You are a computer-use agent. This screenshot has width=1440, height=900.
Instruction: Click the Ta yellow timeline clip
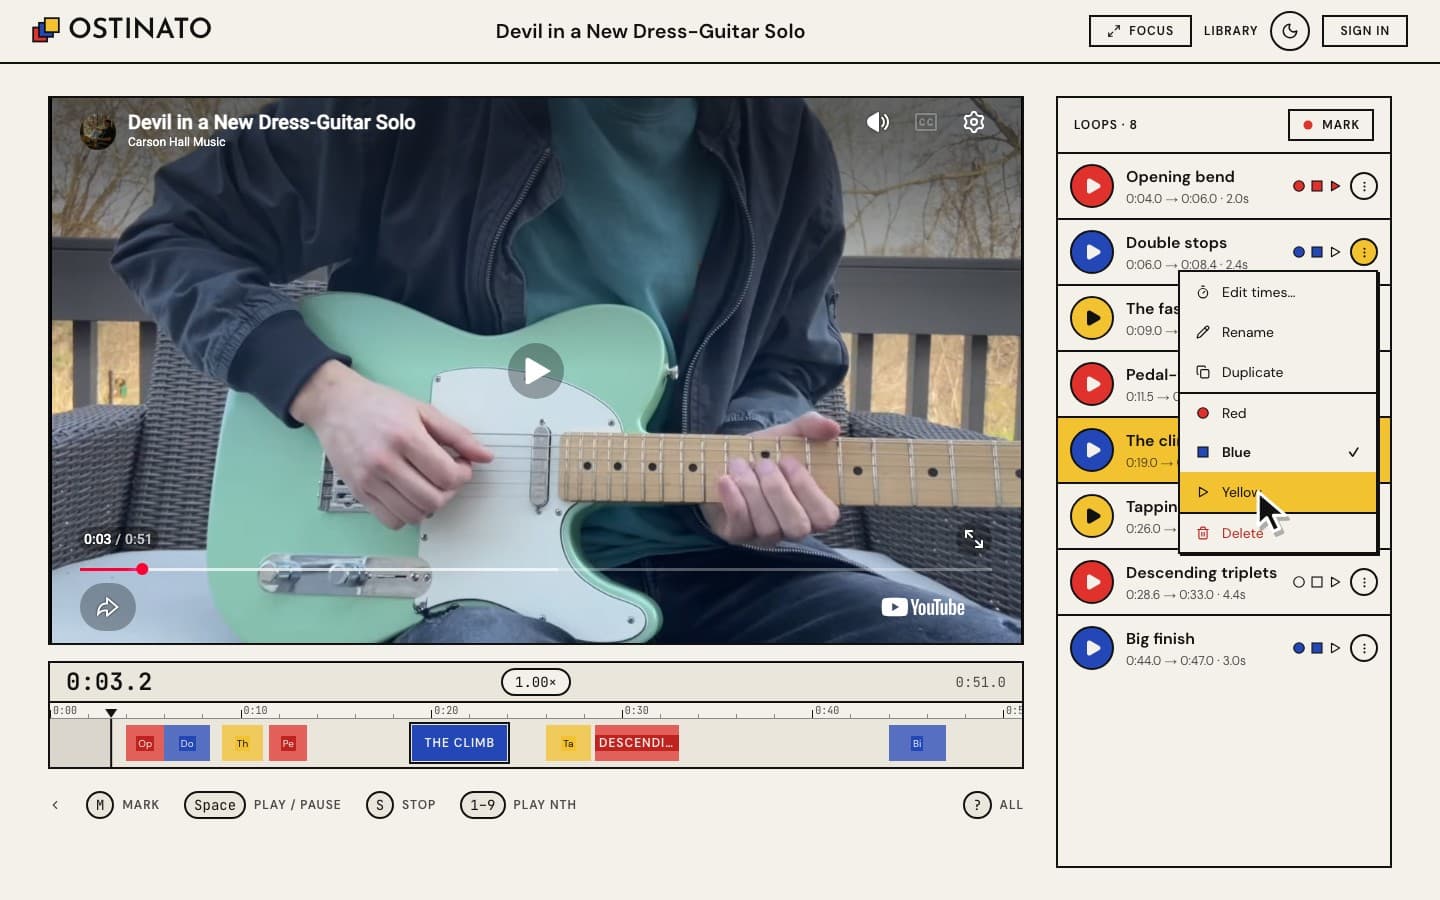(568, 743)
